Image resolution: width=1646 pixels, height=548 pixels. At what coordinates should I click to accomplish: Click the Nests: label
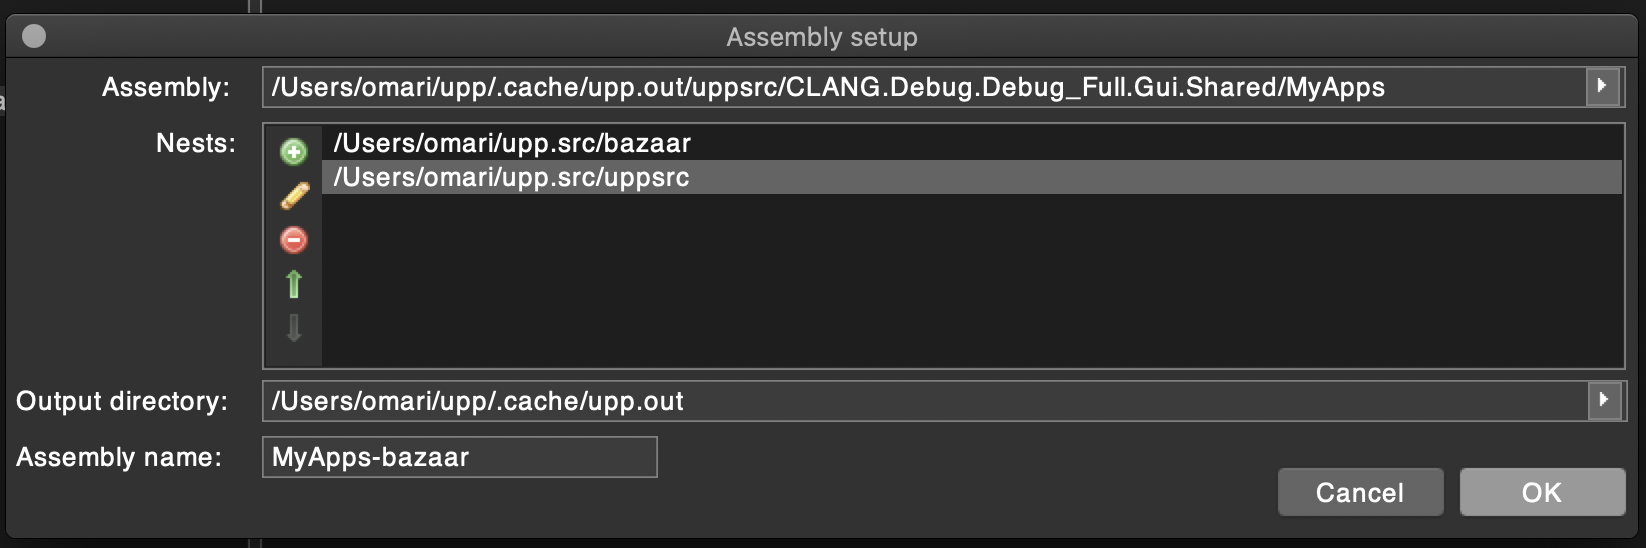click(195, 143)
